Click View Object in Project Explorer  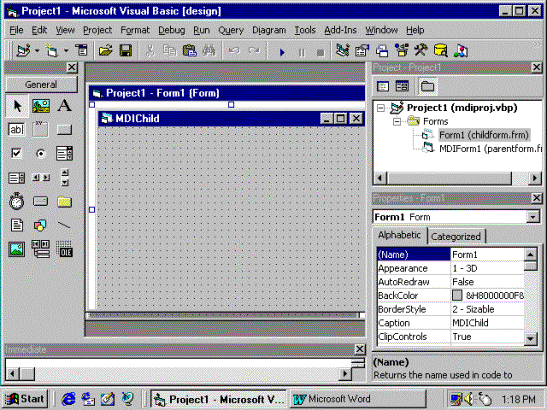pos(402,86)
